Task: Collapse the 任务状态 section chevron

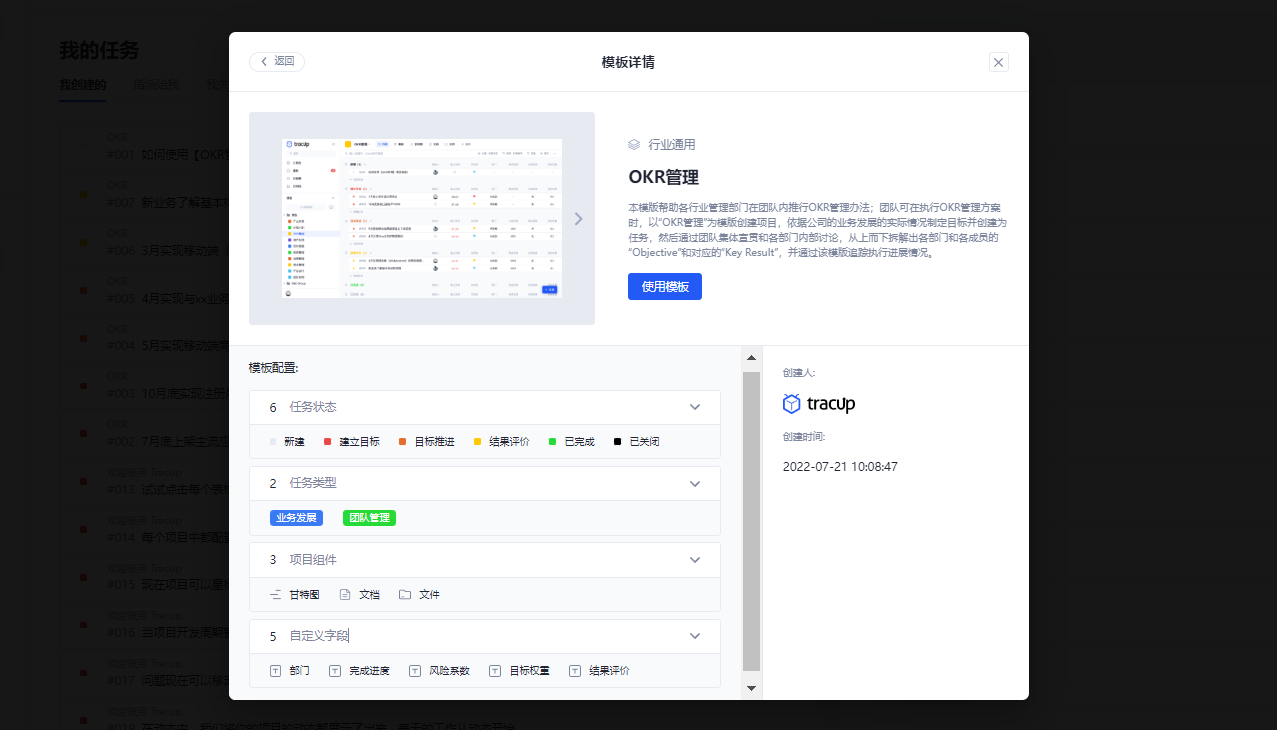Action: click(x=694, y=407)
